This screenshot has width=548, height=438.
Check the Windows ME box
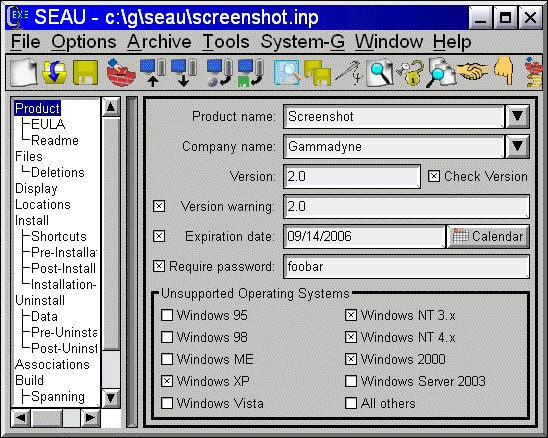(x=167, y=359)
